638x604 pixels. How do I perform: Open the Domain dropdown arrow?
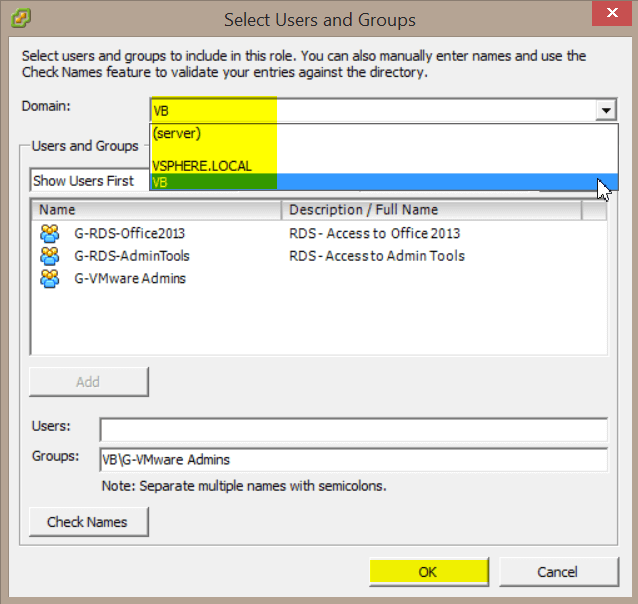606,110
